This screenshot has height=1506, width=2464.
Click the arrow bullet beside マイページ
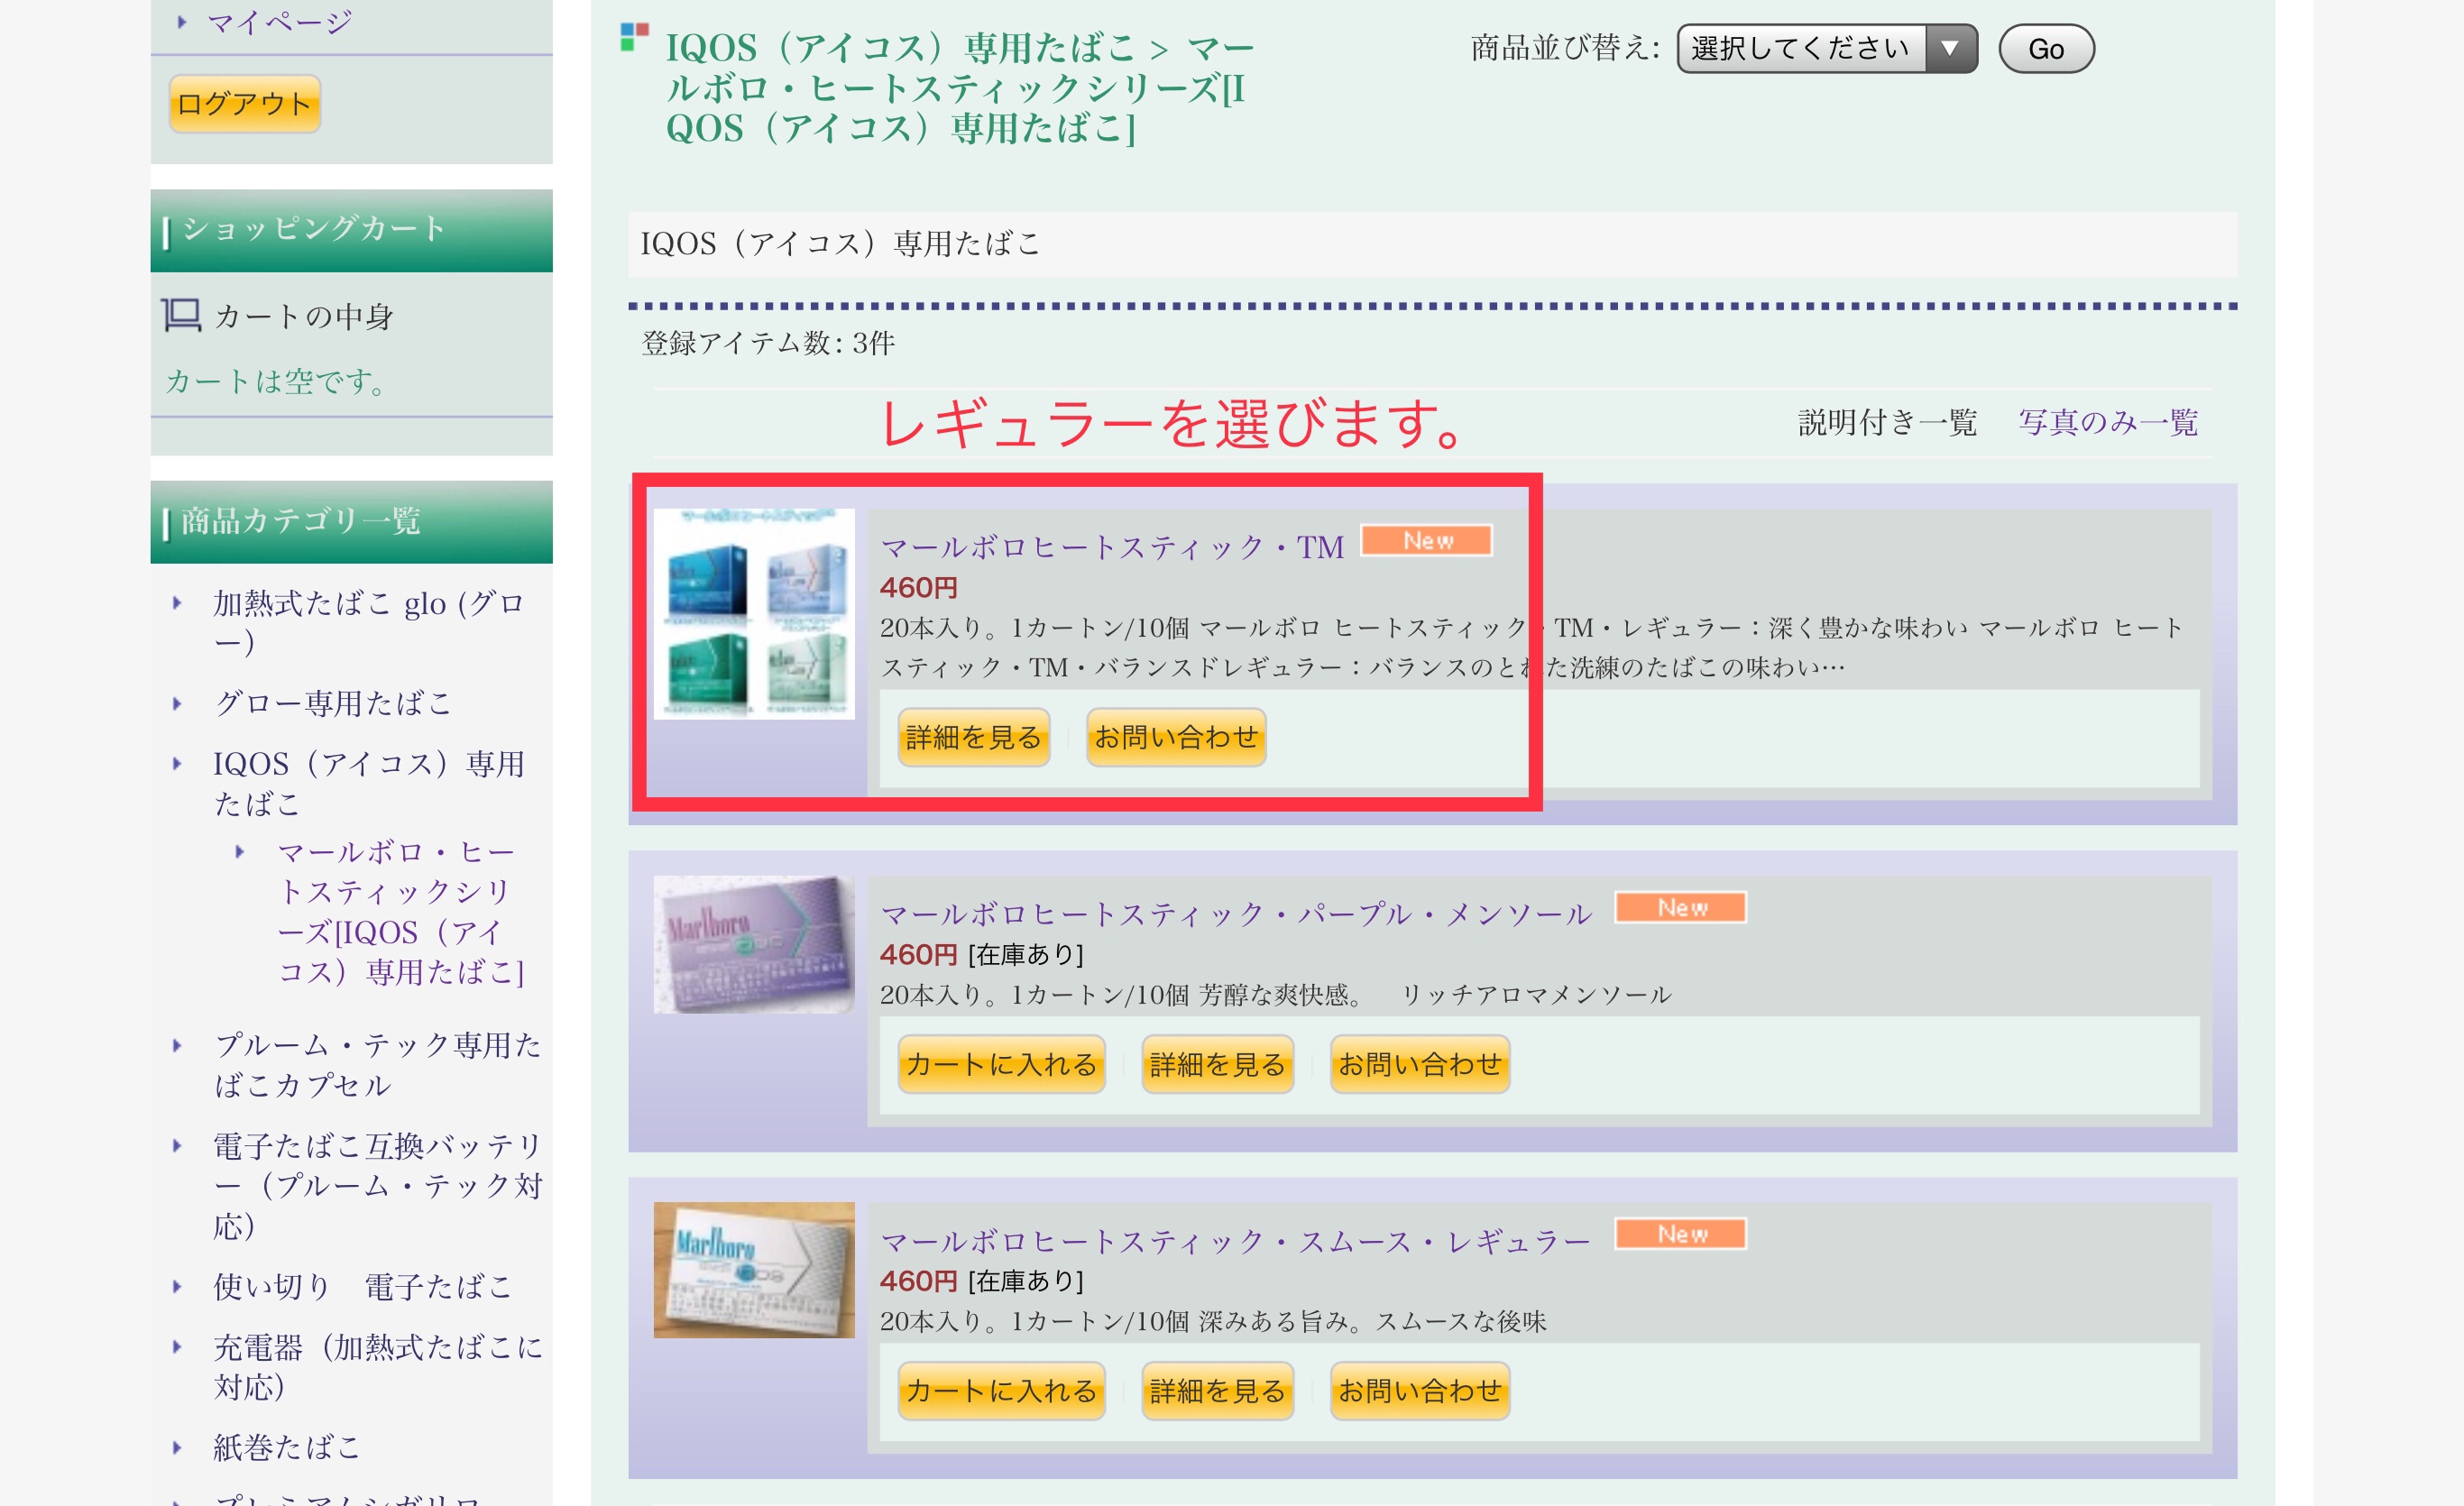[x=181, y=21]
